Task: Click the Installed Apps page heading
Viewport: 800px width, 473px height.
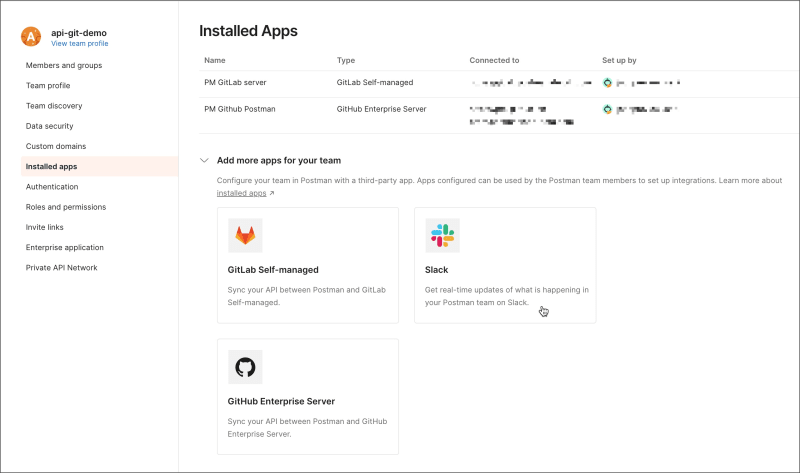Action: (248, 31)
